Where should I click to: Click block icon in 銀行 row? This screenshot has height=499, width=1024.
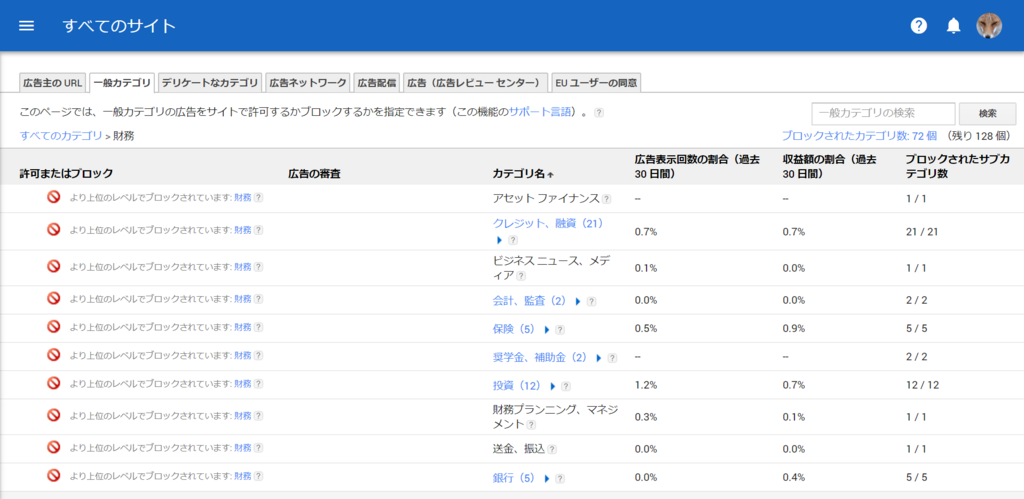[54, 475]
